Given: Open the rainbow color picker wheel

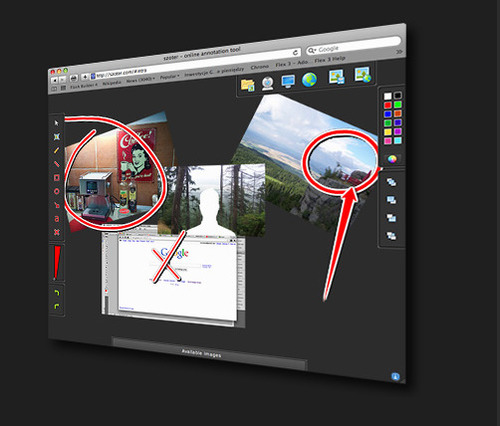Looking at the screenshot, I should [392, 159].
